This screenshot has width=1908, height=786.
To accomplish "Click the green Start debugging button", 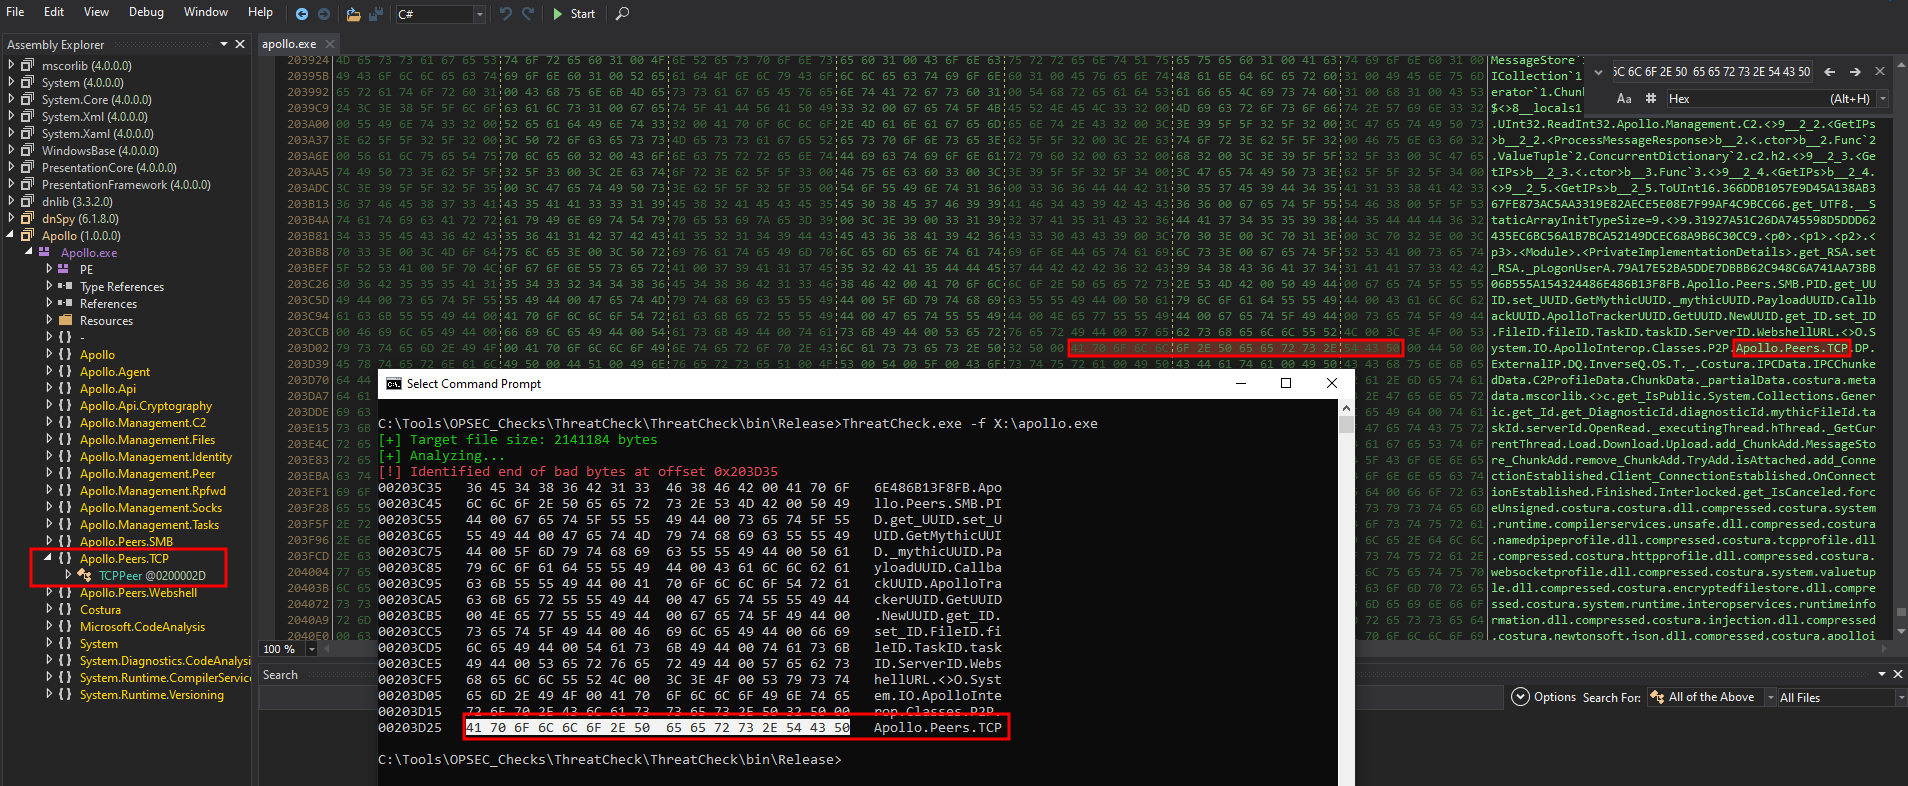I will click(574, 14).
